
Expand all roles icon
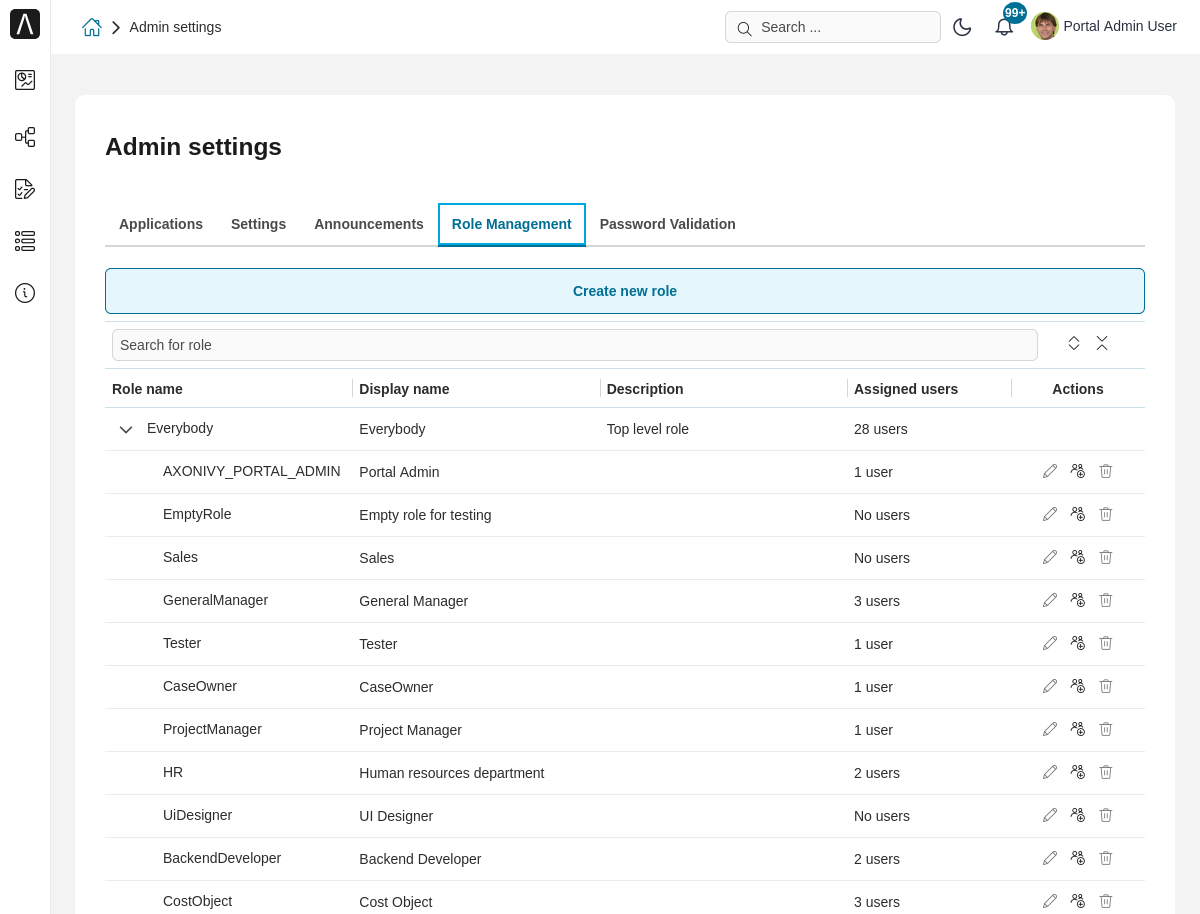(1074, 343)
